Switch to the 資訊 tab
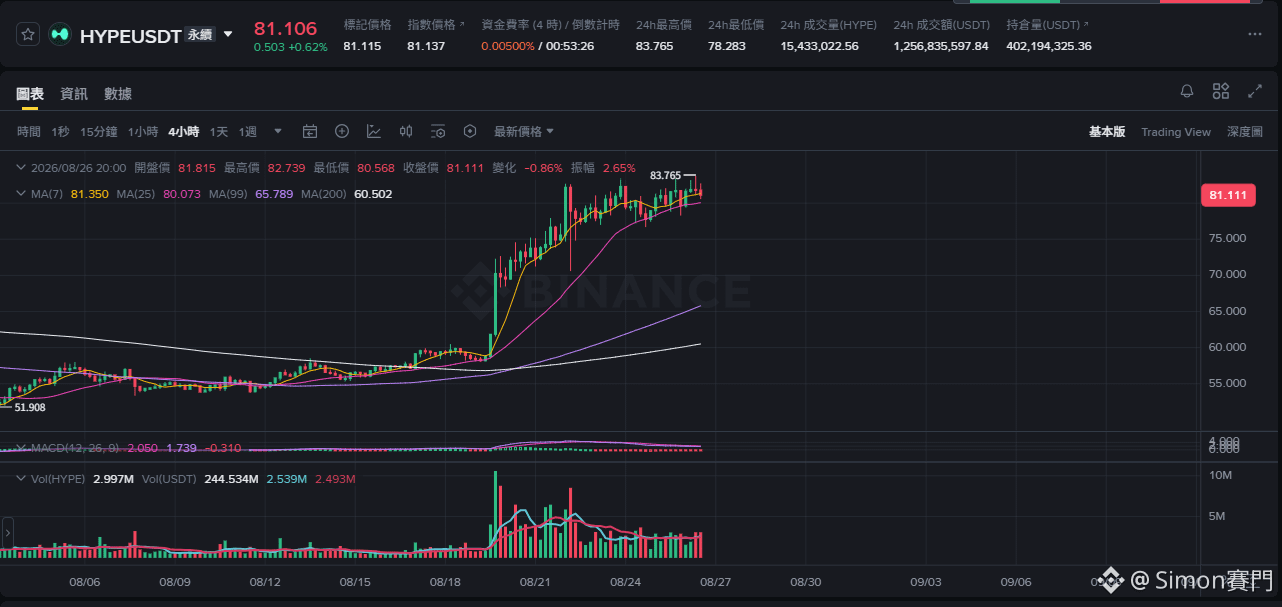 click(74, 94)
